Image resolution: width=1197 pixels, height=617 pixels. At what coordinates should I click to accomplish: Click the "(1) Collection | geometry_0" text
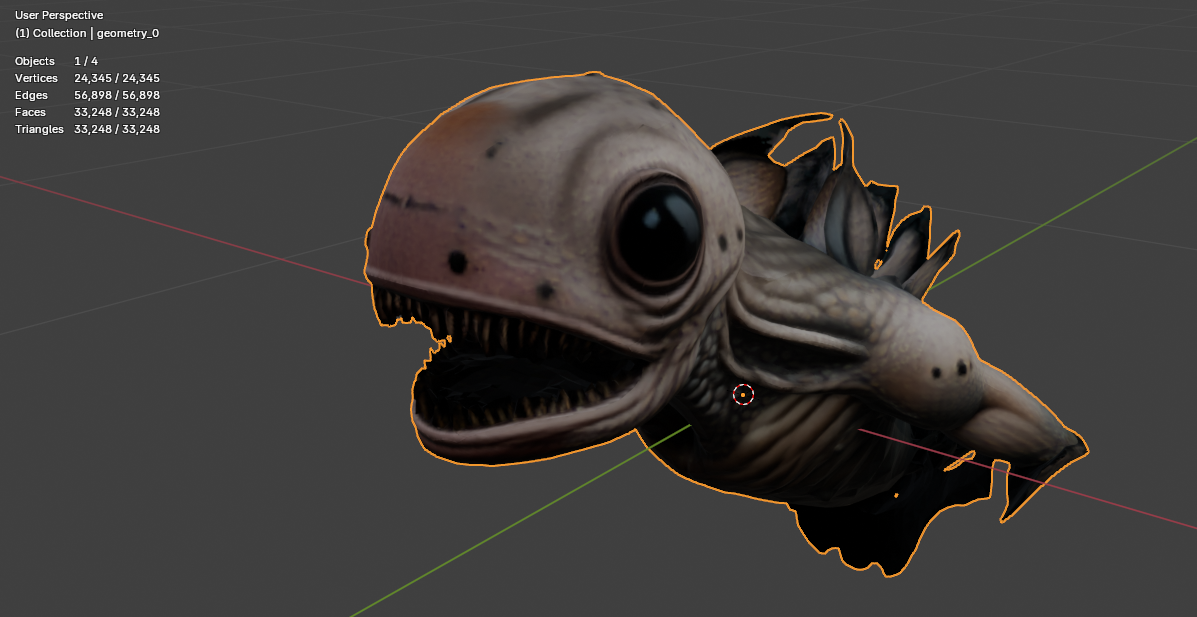[x=87, y=34]
